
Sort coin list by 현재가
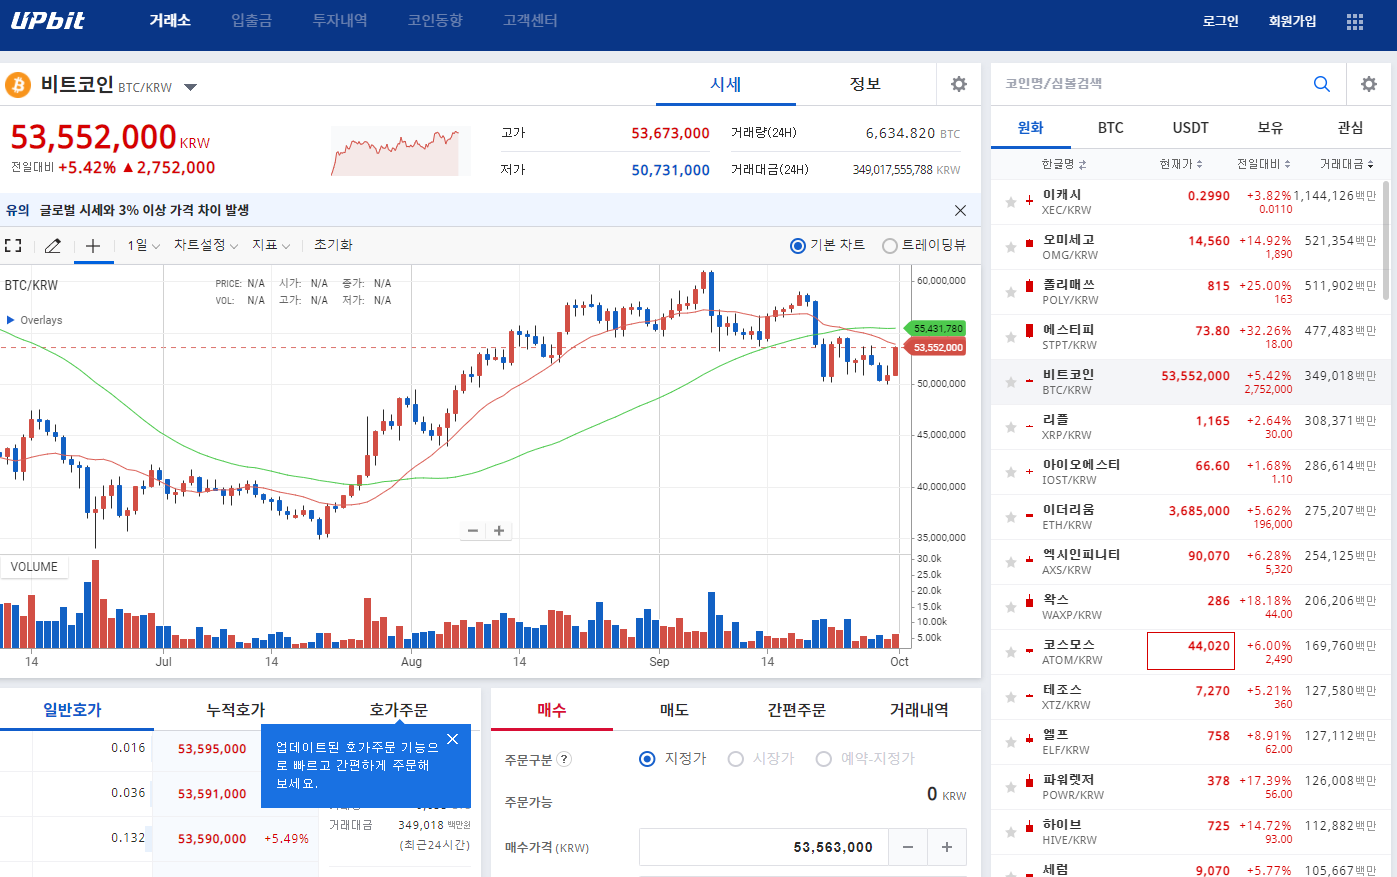[x=1181, y=164]
